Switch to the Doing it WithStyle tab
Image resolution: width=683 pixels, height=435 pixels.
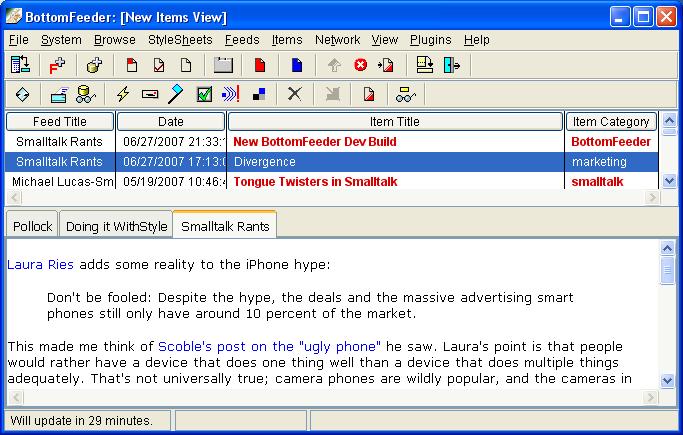(116, 226)
